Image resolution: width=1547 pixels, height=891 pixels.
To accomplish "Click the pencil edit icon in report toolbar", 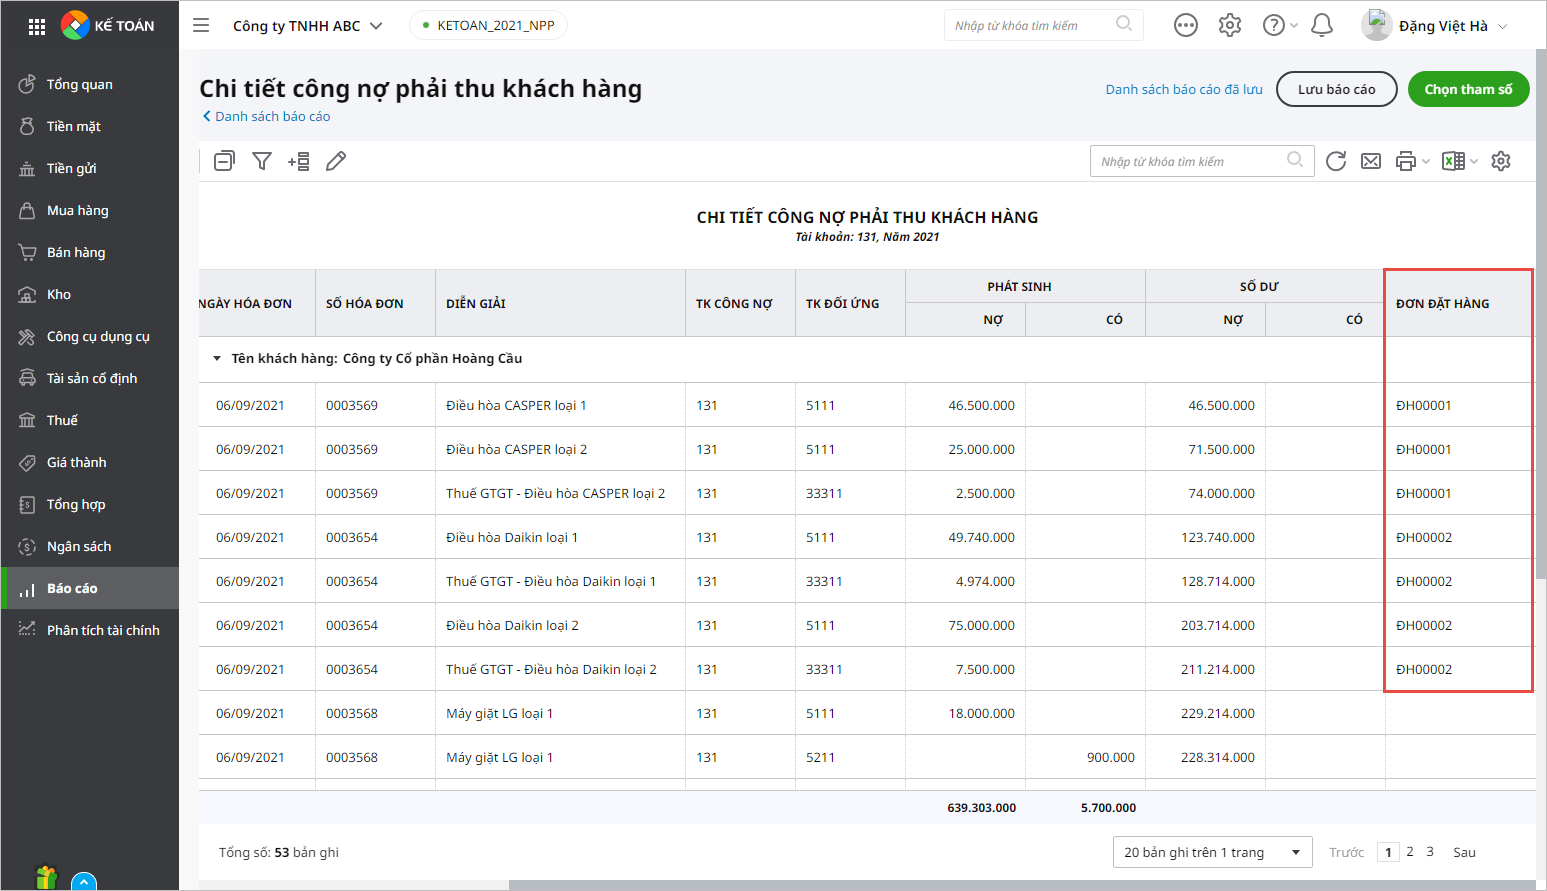I will [336, 161].
